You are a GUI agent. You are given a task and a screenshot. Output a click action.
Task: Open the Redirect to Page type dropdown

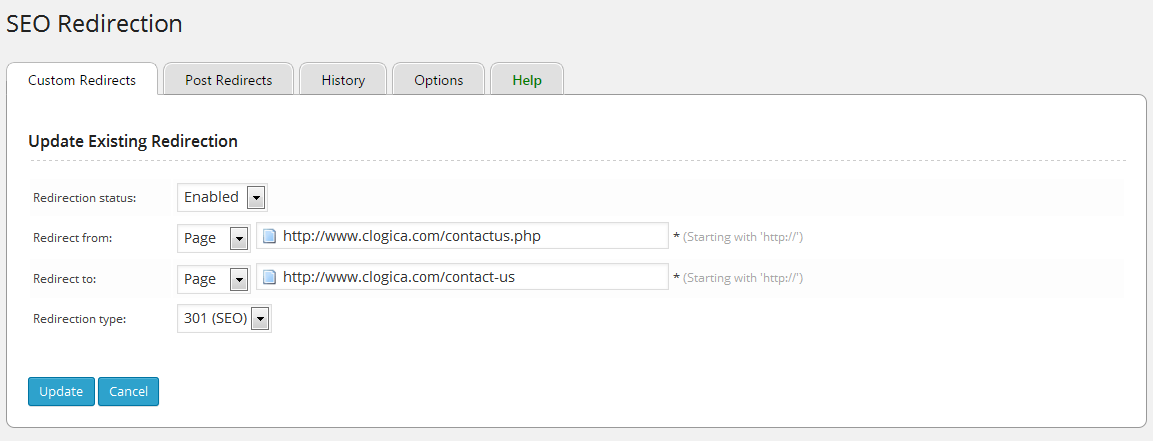coord(214,278)
